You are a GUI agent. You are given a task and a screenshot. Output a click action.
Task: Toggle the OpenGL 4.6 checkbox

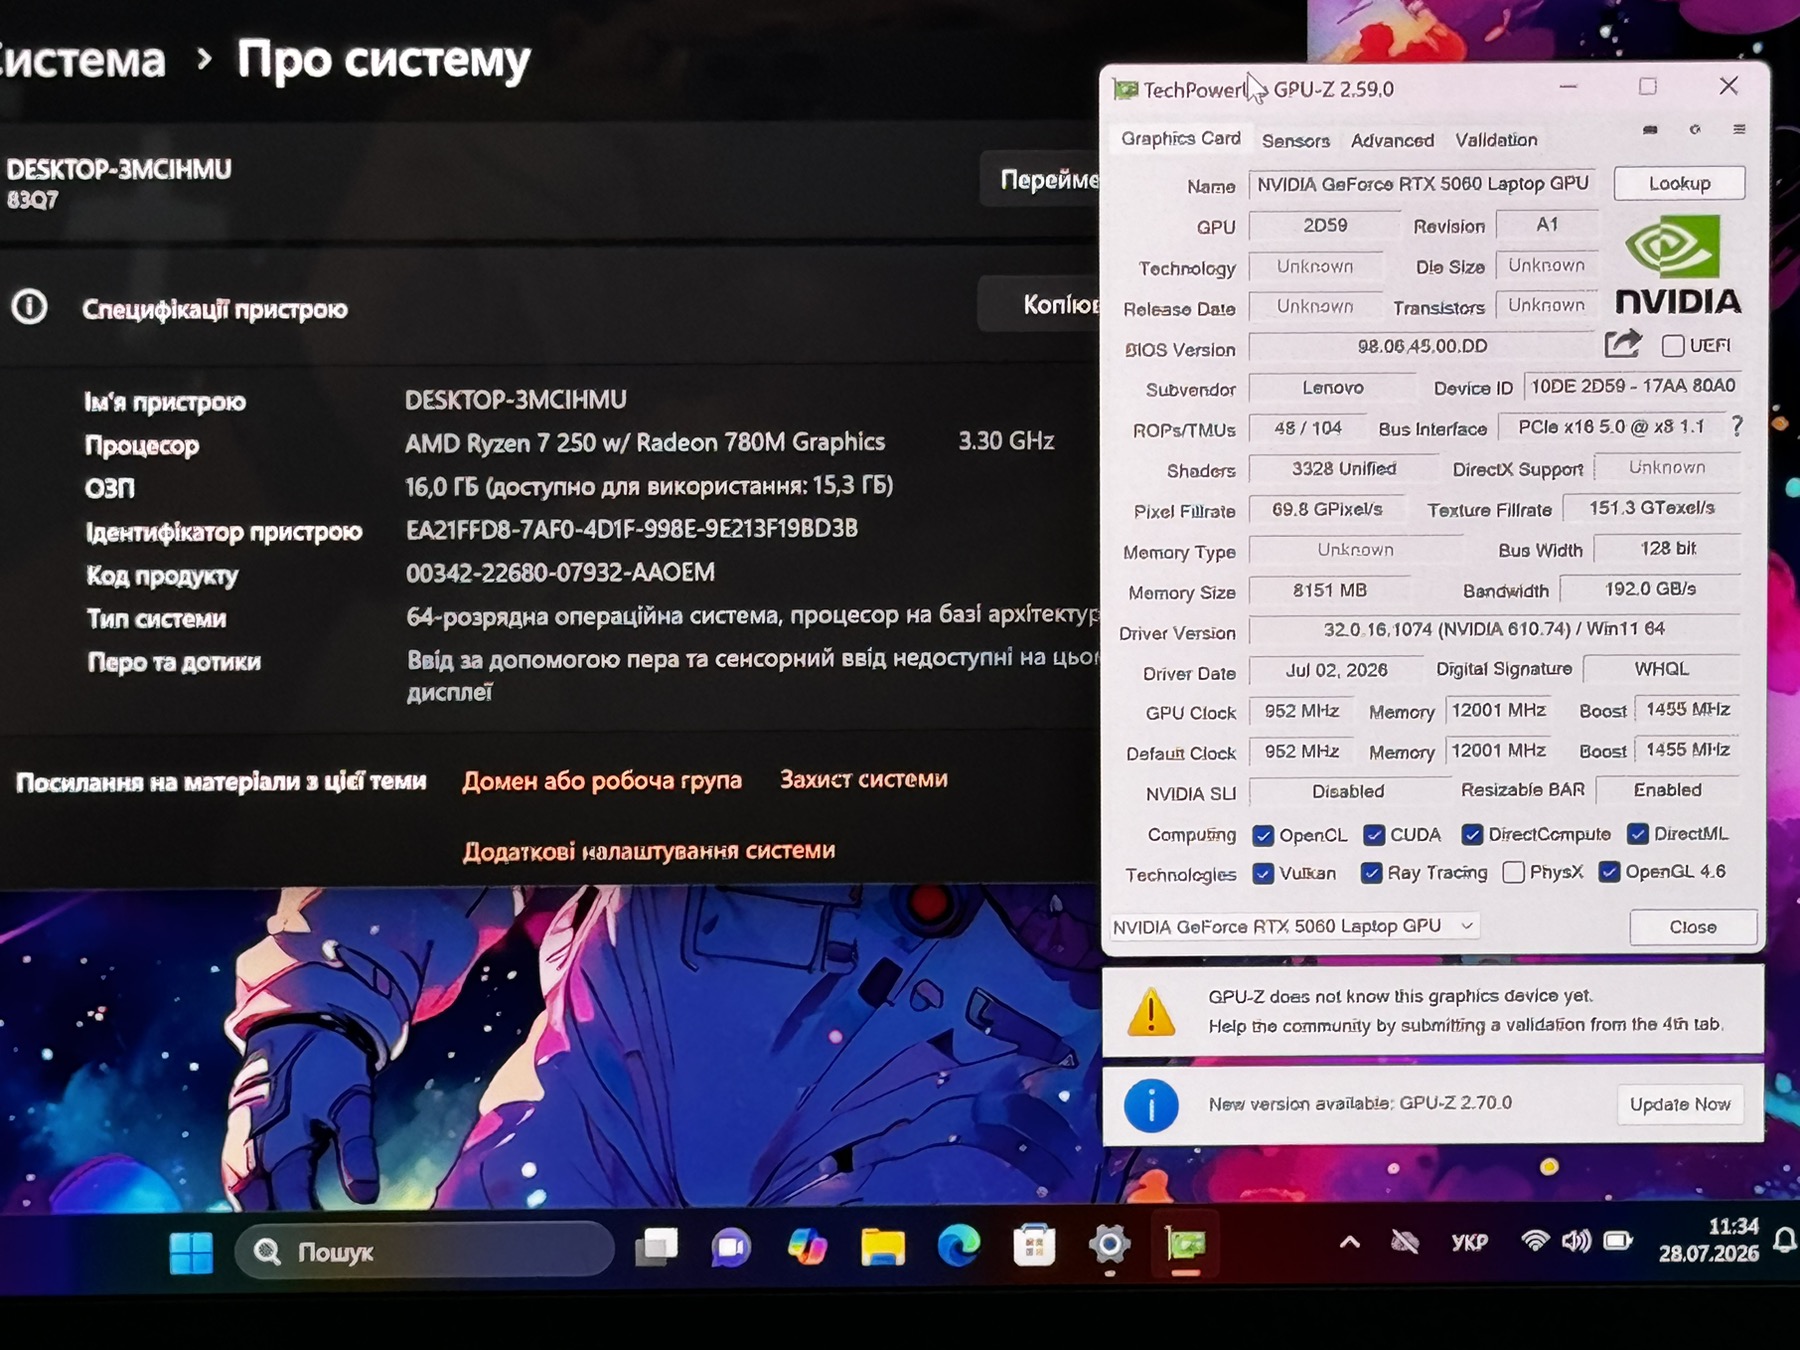click(1609, 872)
